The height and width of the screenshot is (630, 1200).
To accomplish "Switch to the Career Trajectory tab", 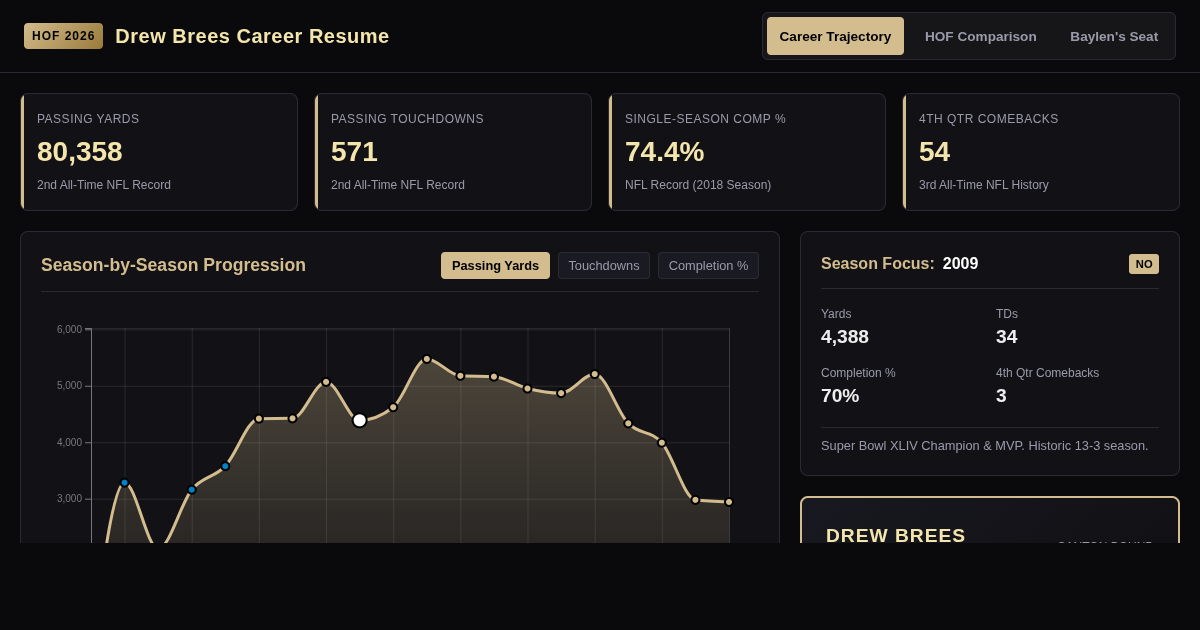I will click(835, 36).
